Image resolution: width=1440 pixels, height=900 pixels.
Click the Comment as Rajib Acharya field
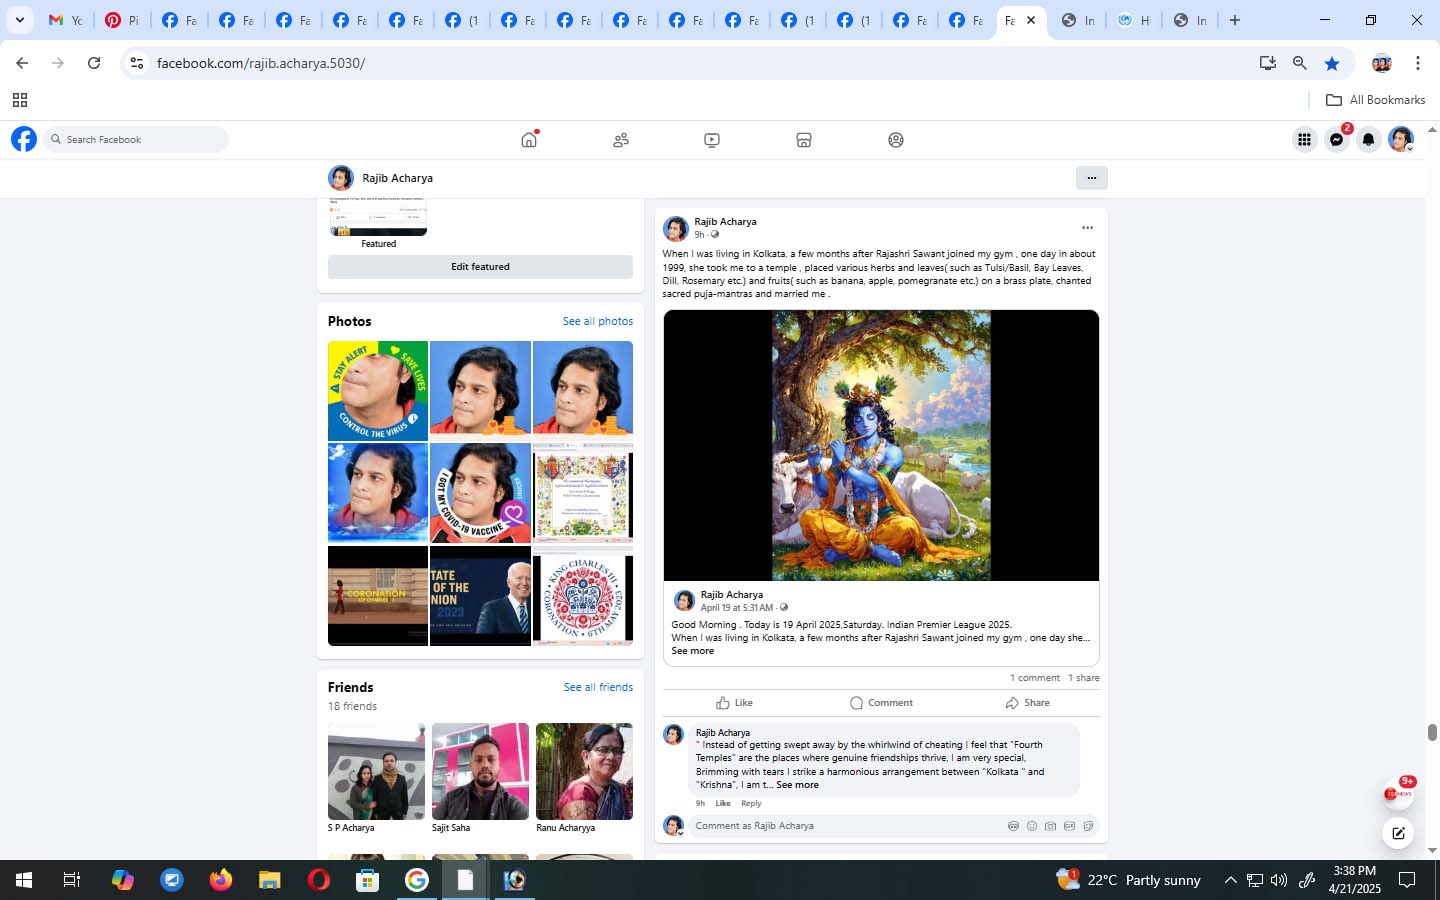point(850,826)
